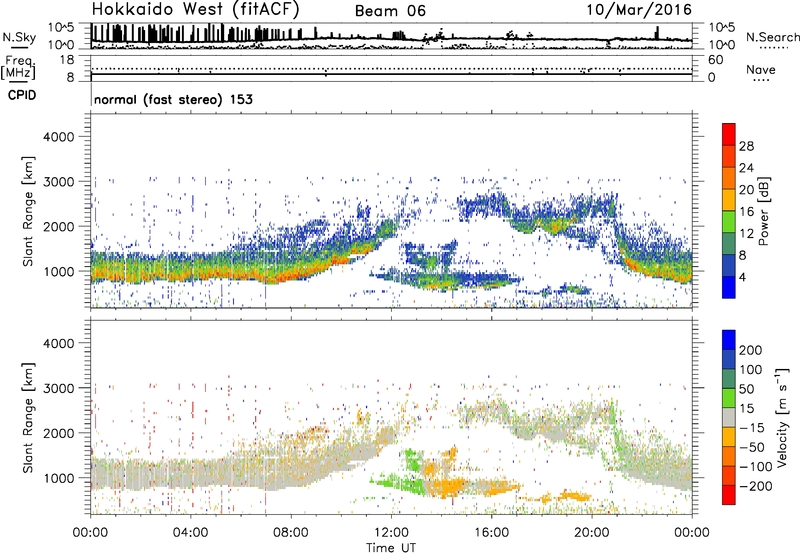Viewport: 800px width, 554px height.
Task: Select the 'Time UT' axis title
Action: [x=391, y=547]
